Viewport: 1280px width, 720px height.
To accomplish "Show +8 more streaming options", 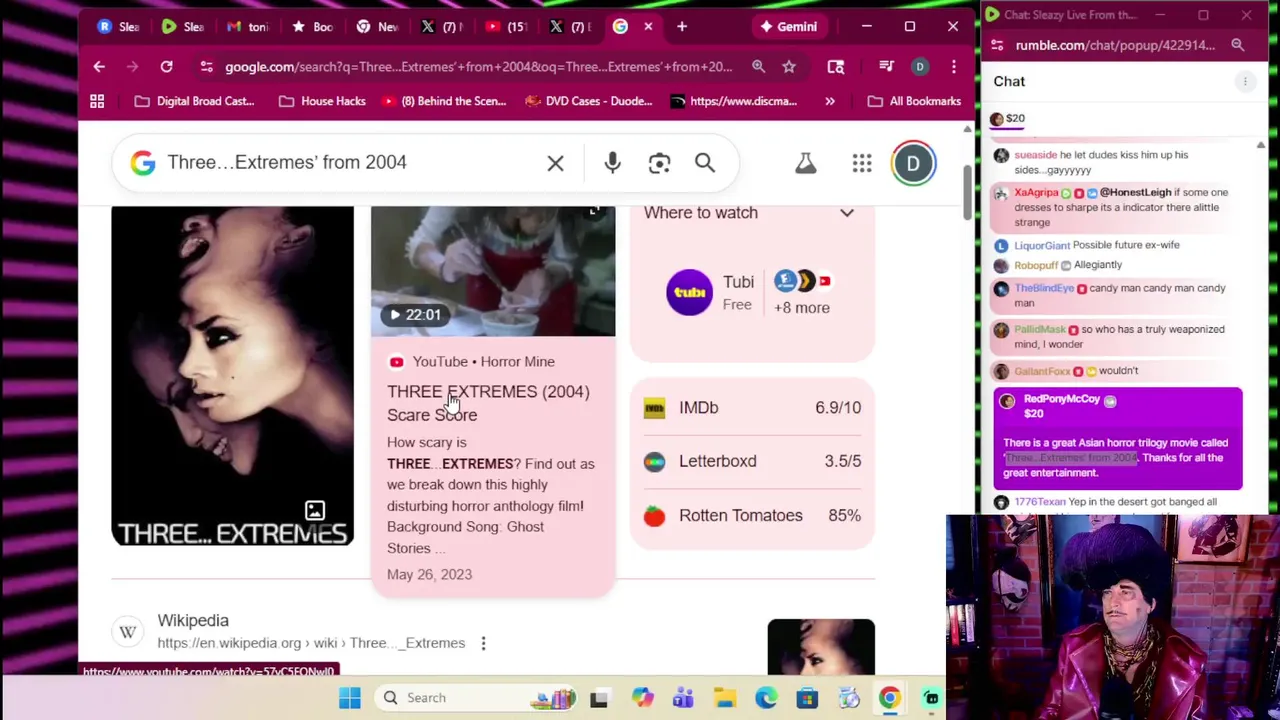I will (x=802, y=308).
